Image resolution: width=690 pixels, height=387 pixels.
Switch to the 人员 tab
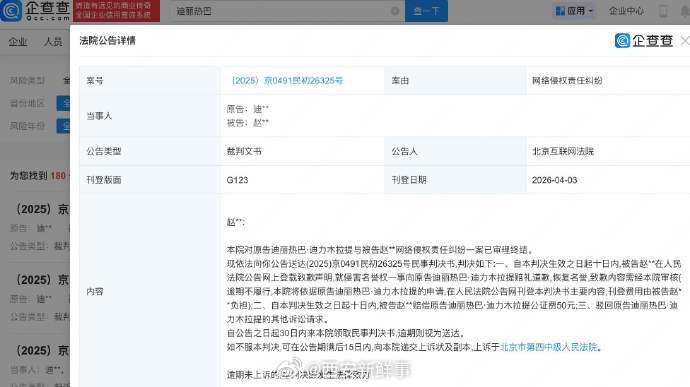53,42
